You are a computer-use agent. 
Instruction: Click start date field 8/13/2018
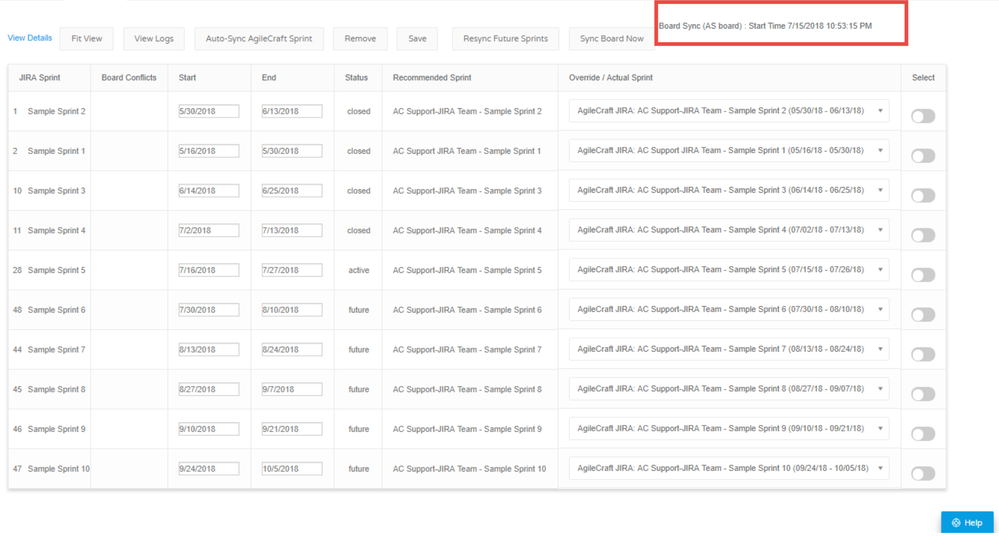coord(209,349)
